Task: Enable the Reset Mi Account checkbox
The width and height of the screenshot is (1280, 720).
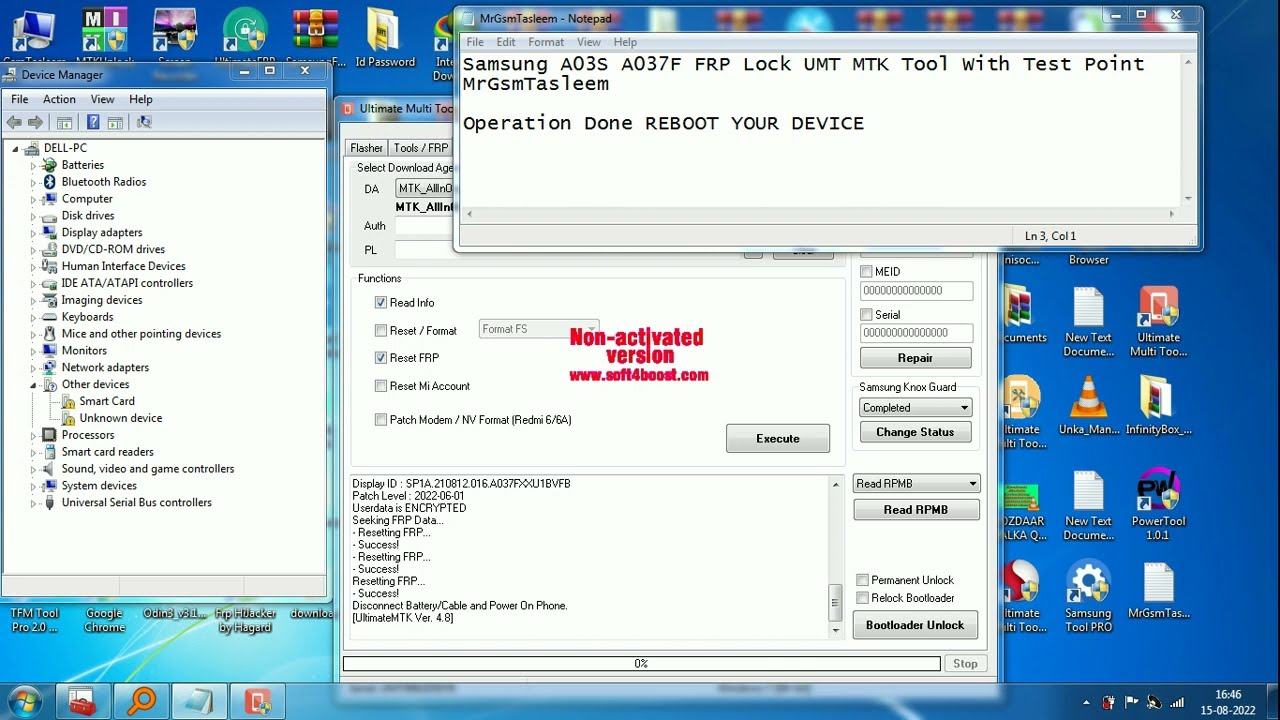Action: tap(381, 385)
